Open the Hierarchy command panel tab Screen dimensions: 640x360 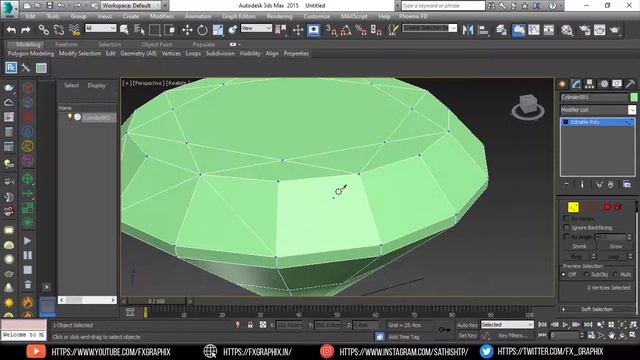pos(589,84)
